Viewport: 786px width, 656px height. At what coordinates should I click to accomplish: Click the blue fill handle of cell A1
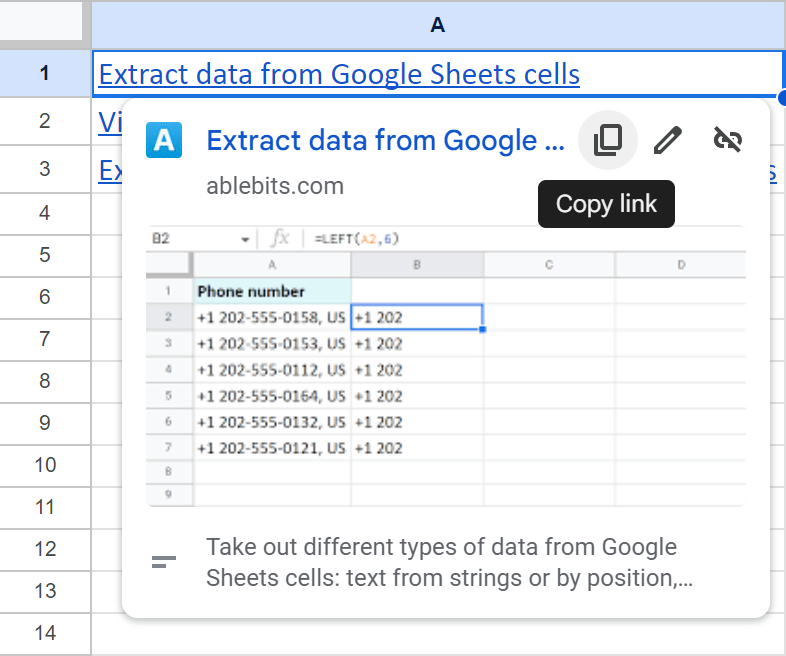(x=782, y=96)
